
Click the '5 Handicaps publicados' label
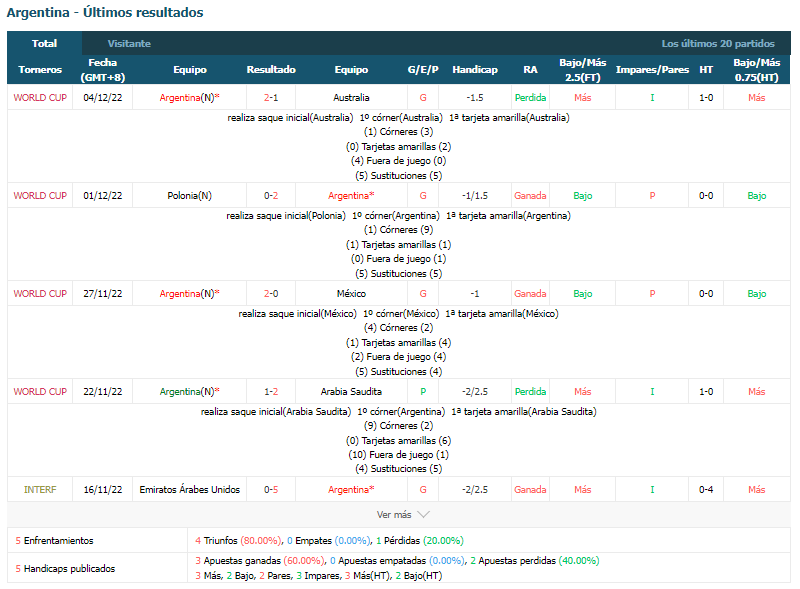(x=65, y=569)
